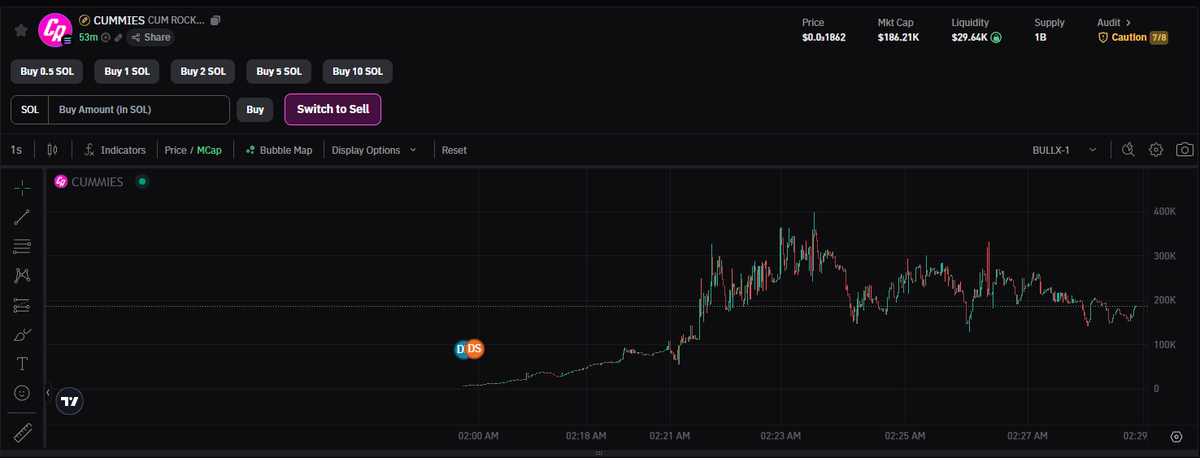Image resolution: width=1200 pixels, height=458 pixels.
Task: Click the search icon after 53m
Action: (x=106, y=37)
